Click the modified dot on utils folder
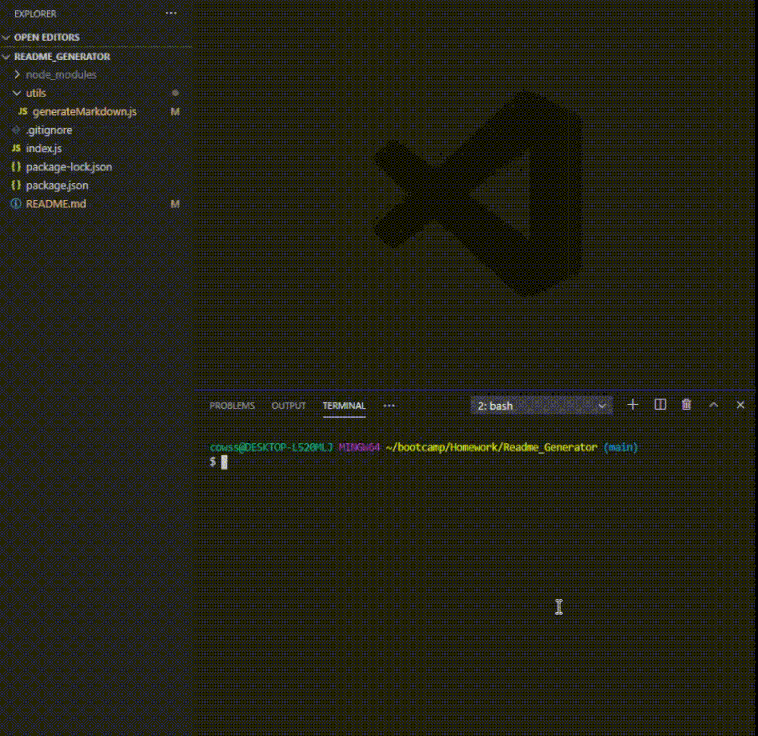This screenshot has height=736, width=758. point(175,93)
